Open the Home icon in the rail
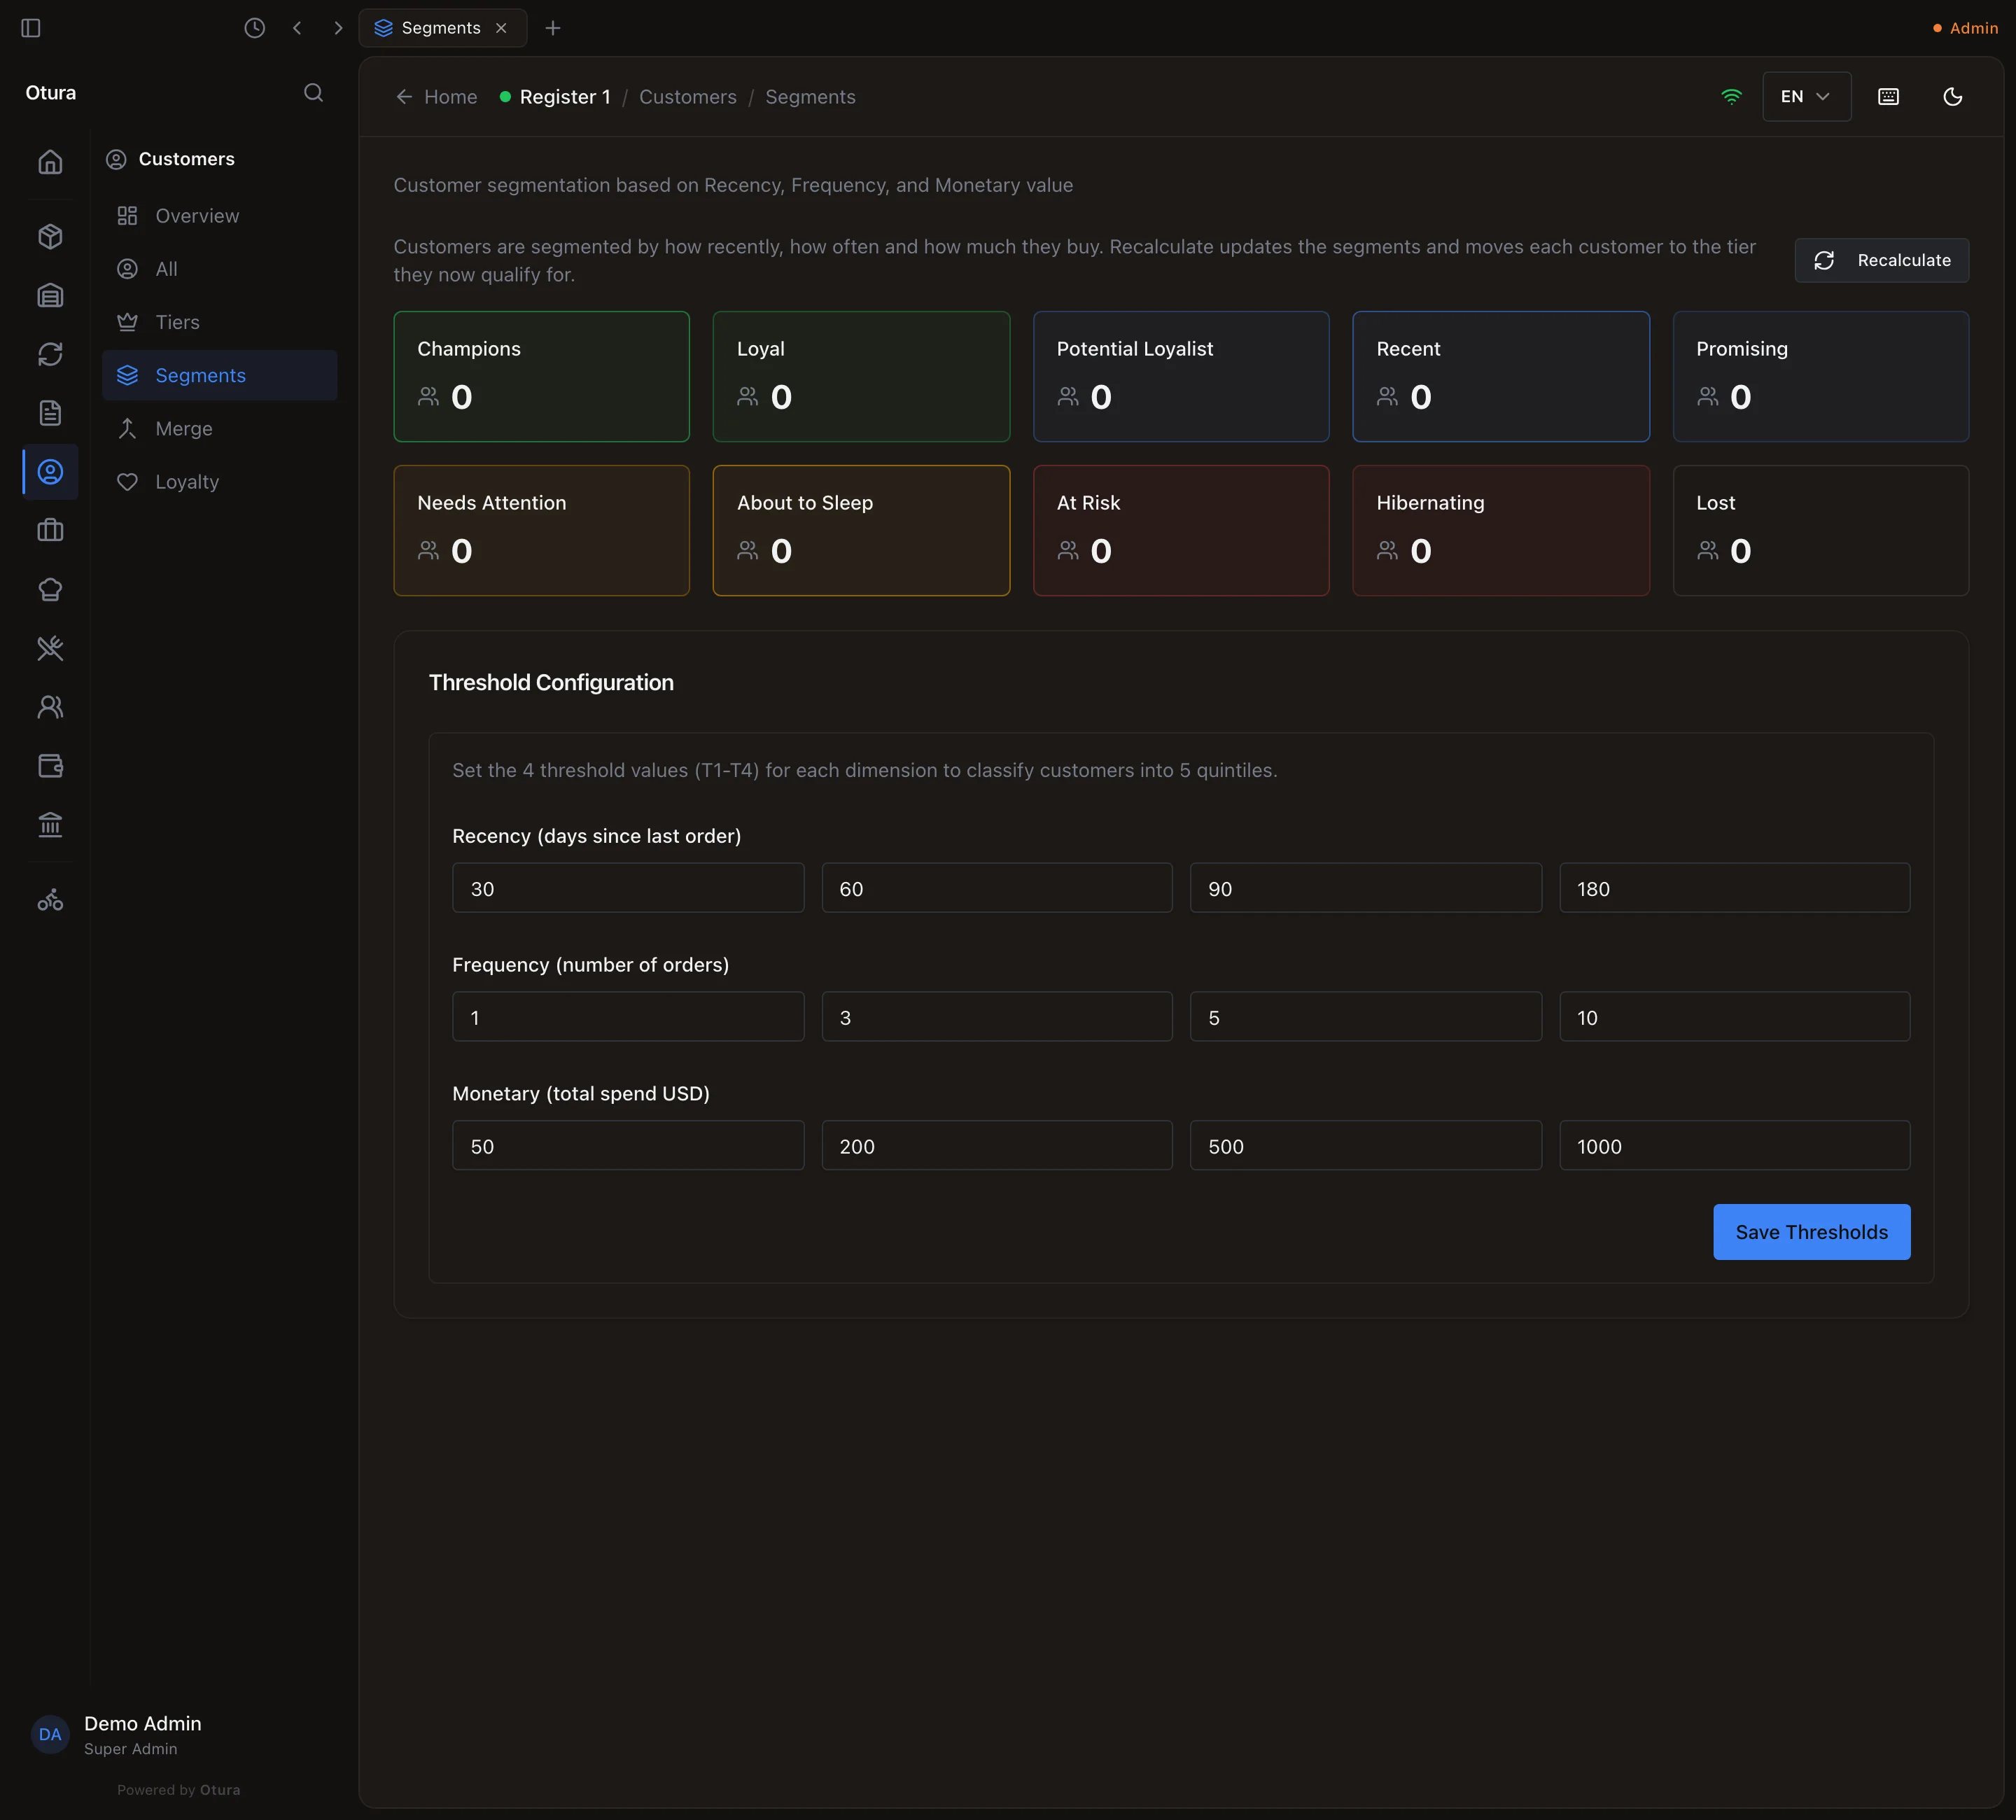The width and height of the screenshot is (2016, 1820). (50, 162)
